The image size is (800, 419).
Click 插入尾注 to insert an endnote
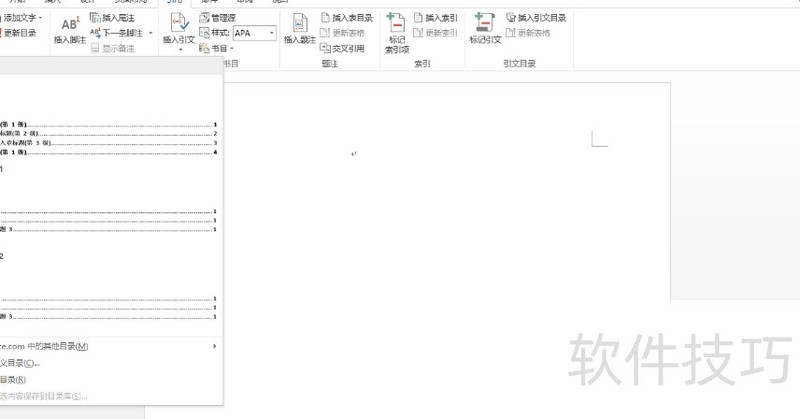(112, 18)
